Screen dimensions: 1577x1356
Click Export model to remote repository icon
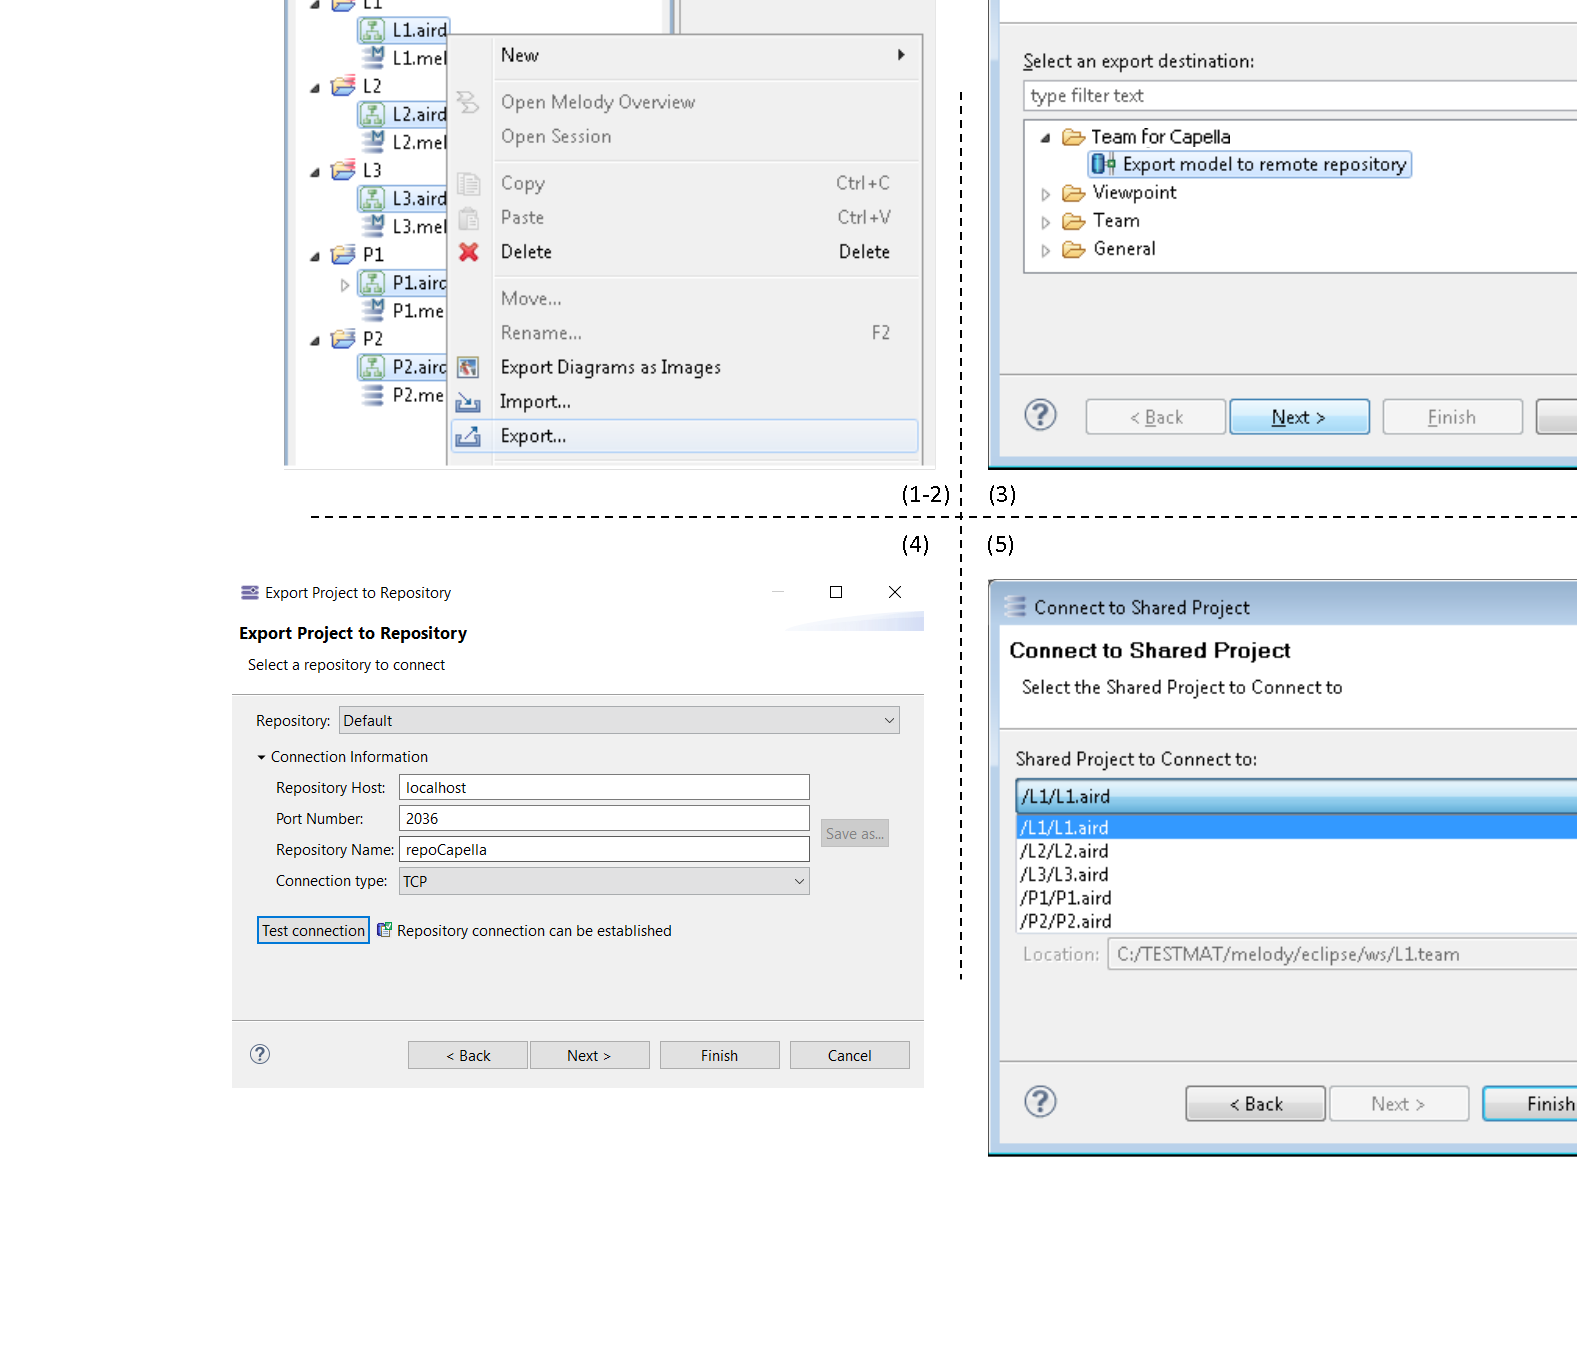1103,164
